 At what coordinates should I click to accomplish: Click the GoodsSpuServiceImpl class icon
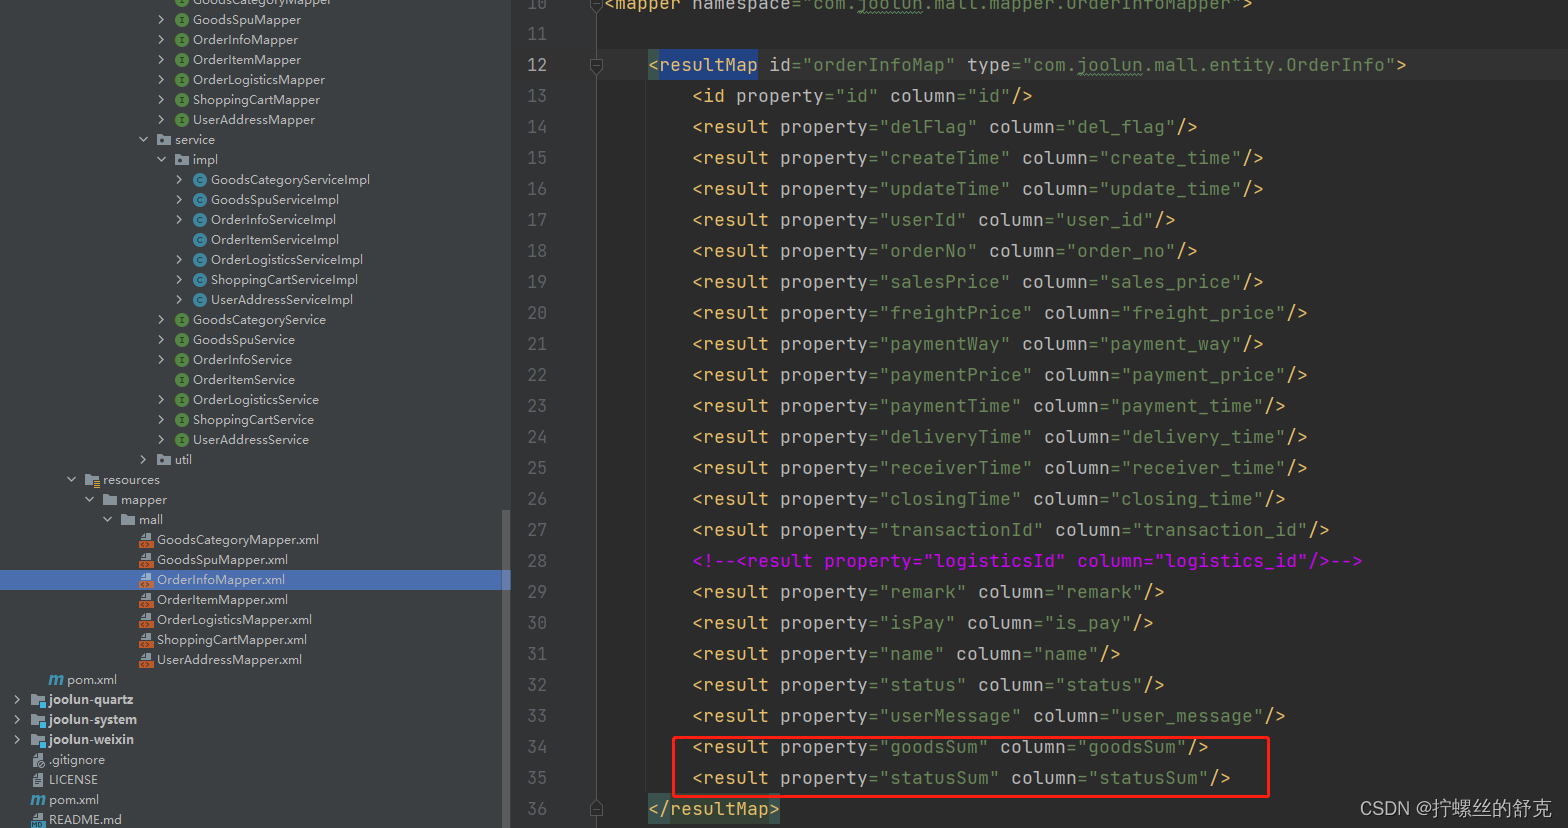(200, 200)
